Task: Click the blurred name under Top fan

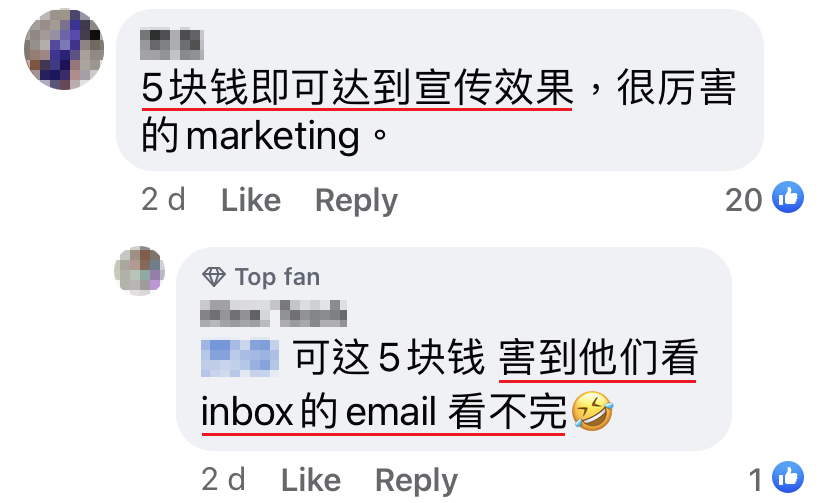Action: [274, 314]
